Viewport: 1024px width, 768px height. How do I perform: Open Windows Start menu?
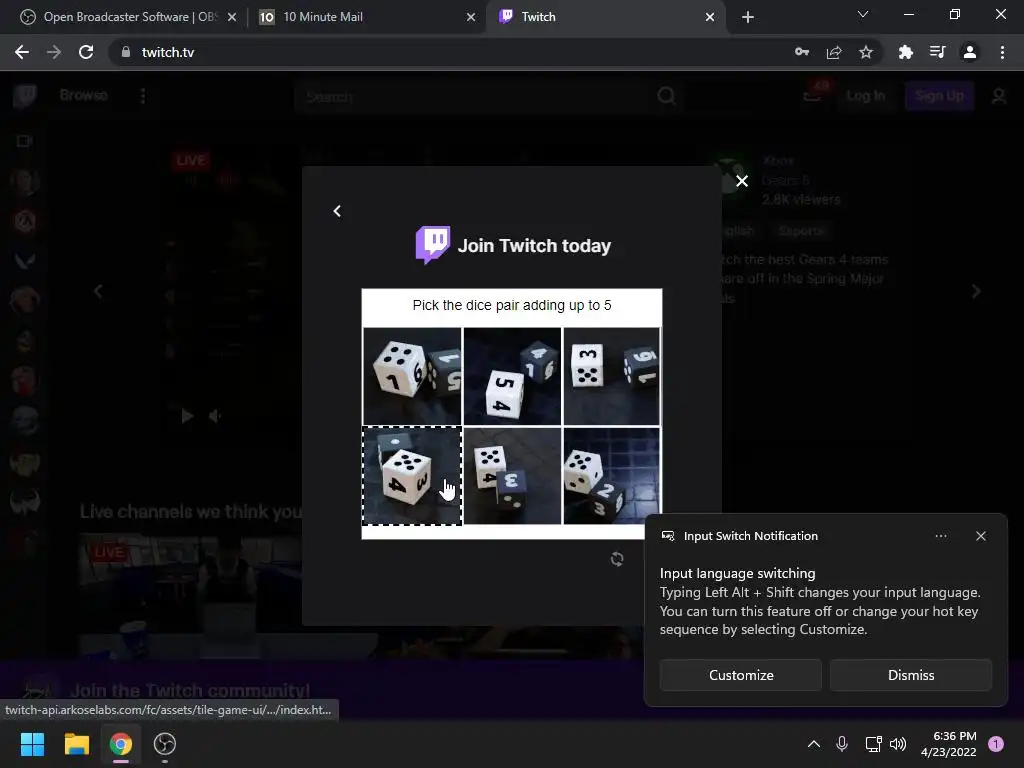click(32, 744)
